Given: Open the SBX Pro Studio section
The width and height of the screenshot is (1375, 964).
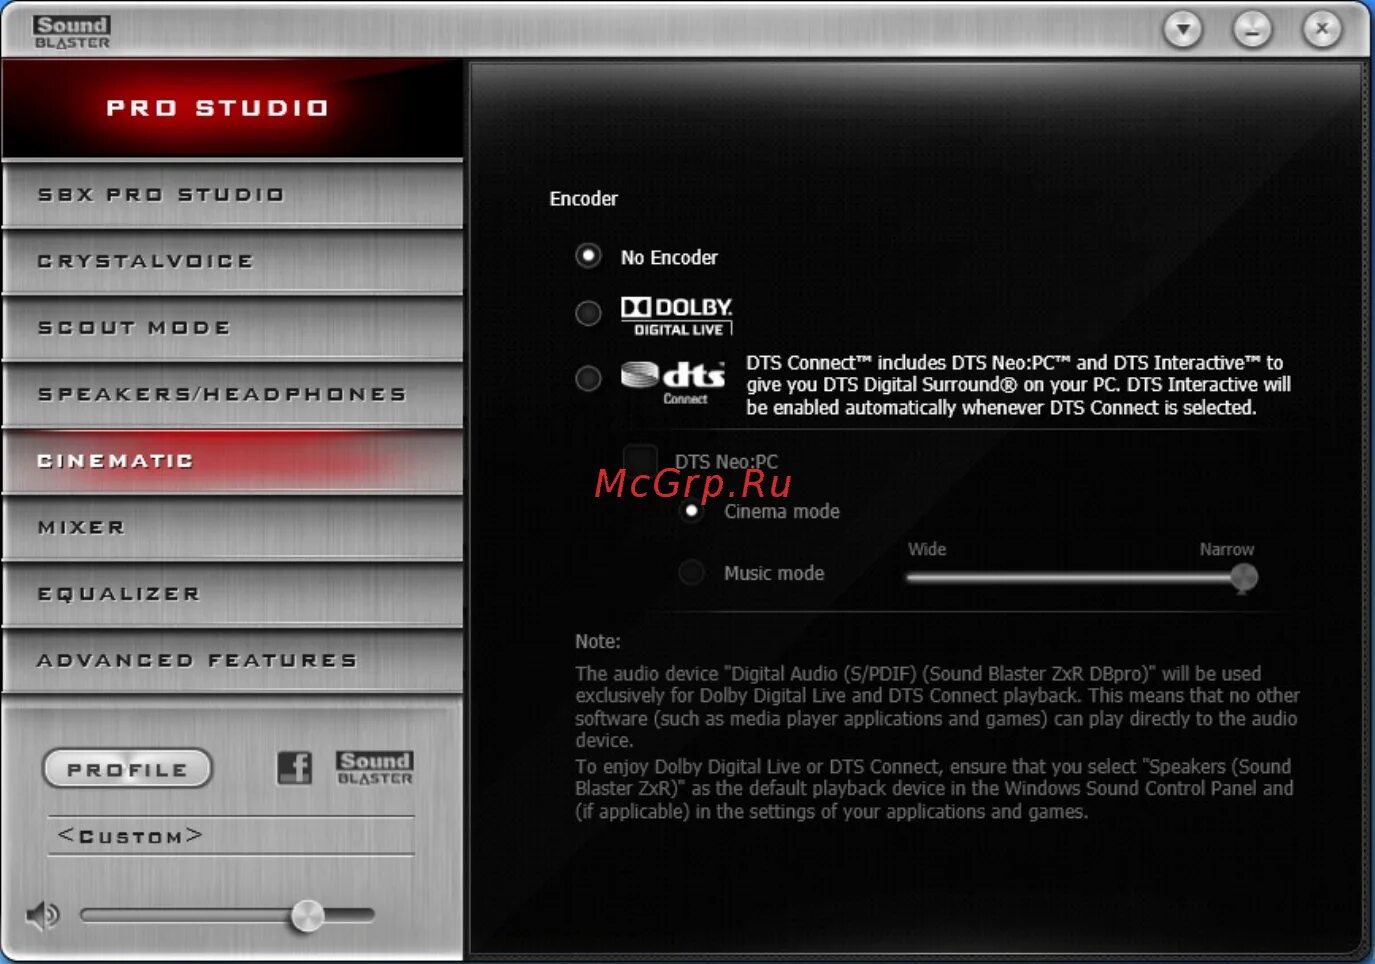Looking at the screenshot, I should [x=232, y=195].
